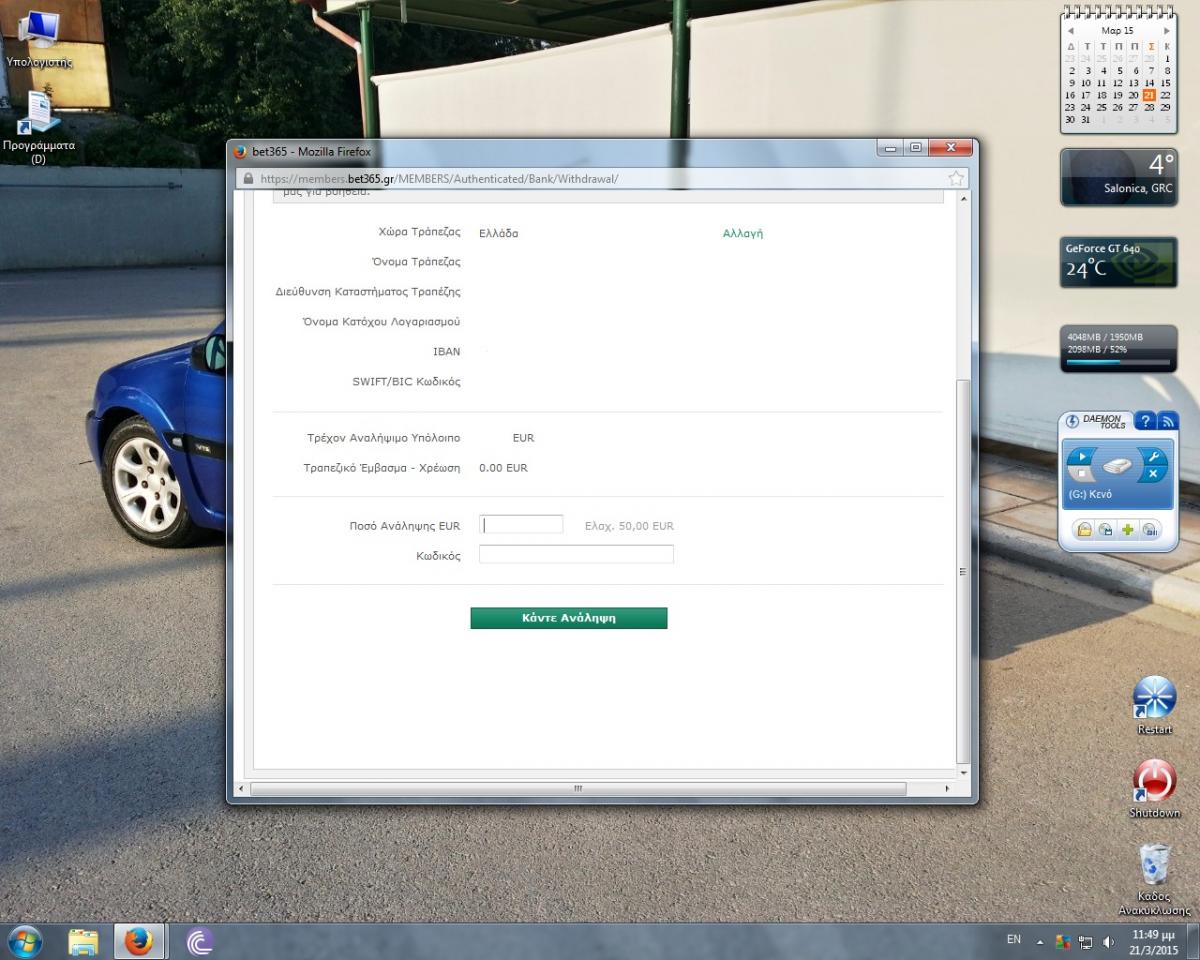Click the volume speaker tray icon
This screenshot has height=960, width=1200.
1108,942
